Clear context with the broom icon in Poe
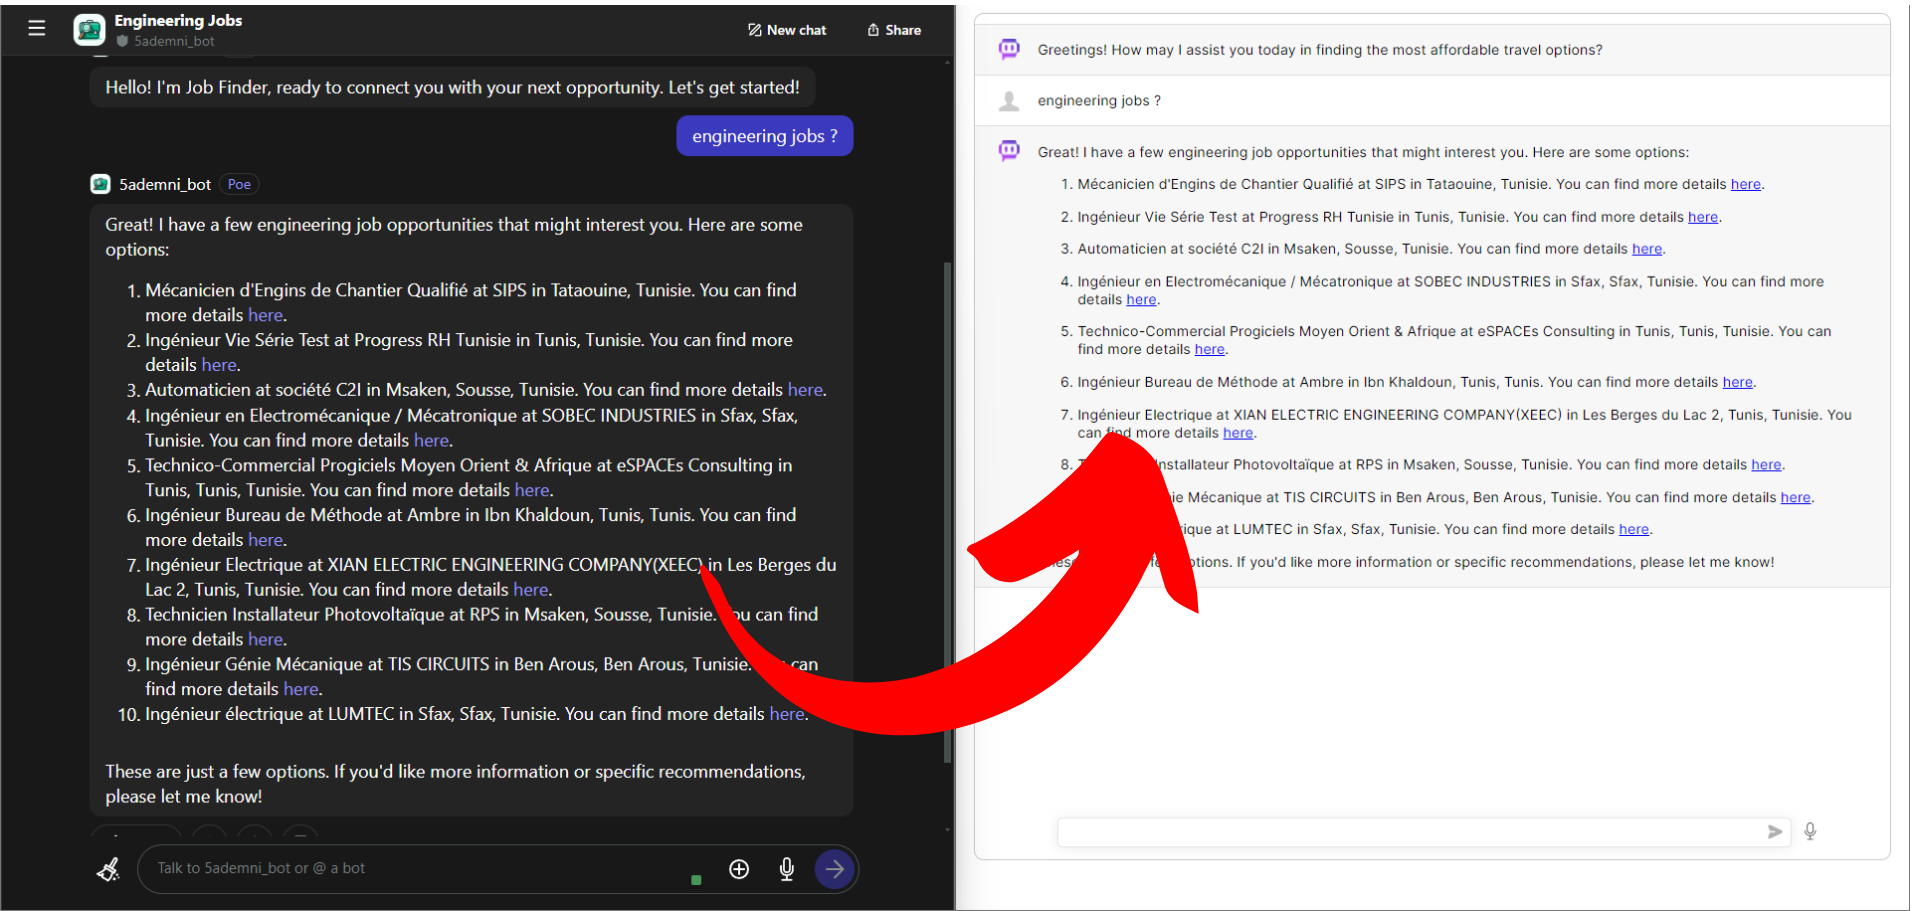 [108, 869]
